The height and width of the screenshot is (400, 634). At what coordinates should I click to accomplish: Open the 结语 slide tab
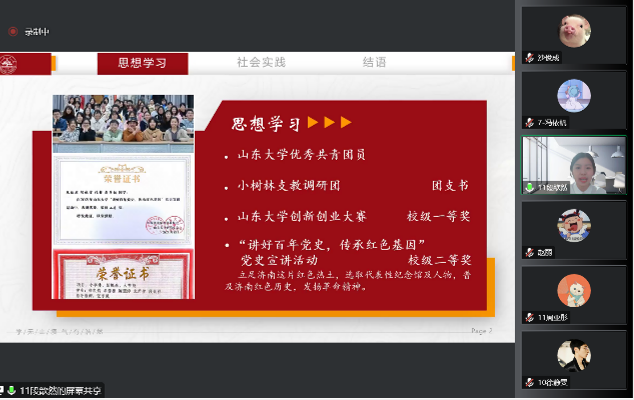374,62
